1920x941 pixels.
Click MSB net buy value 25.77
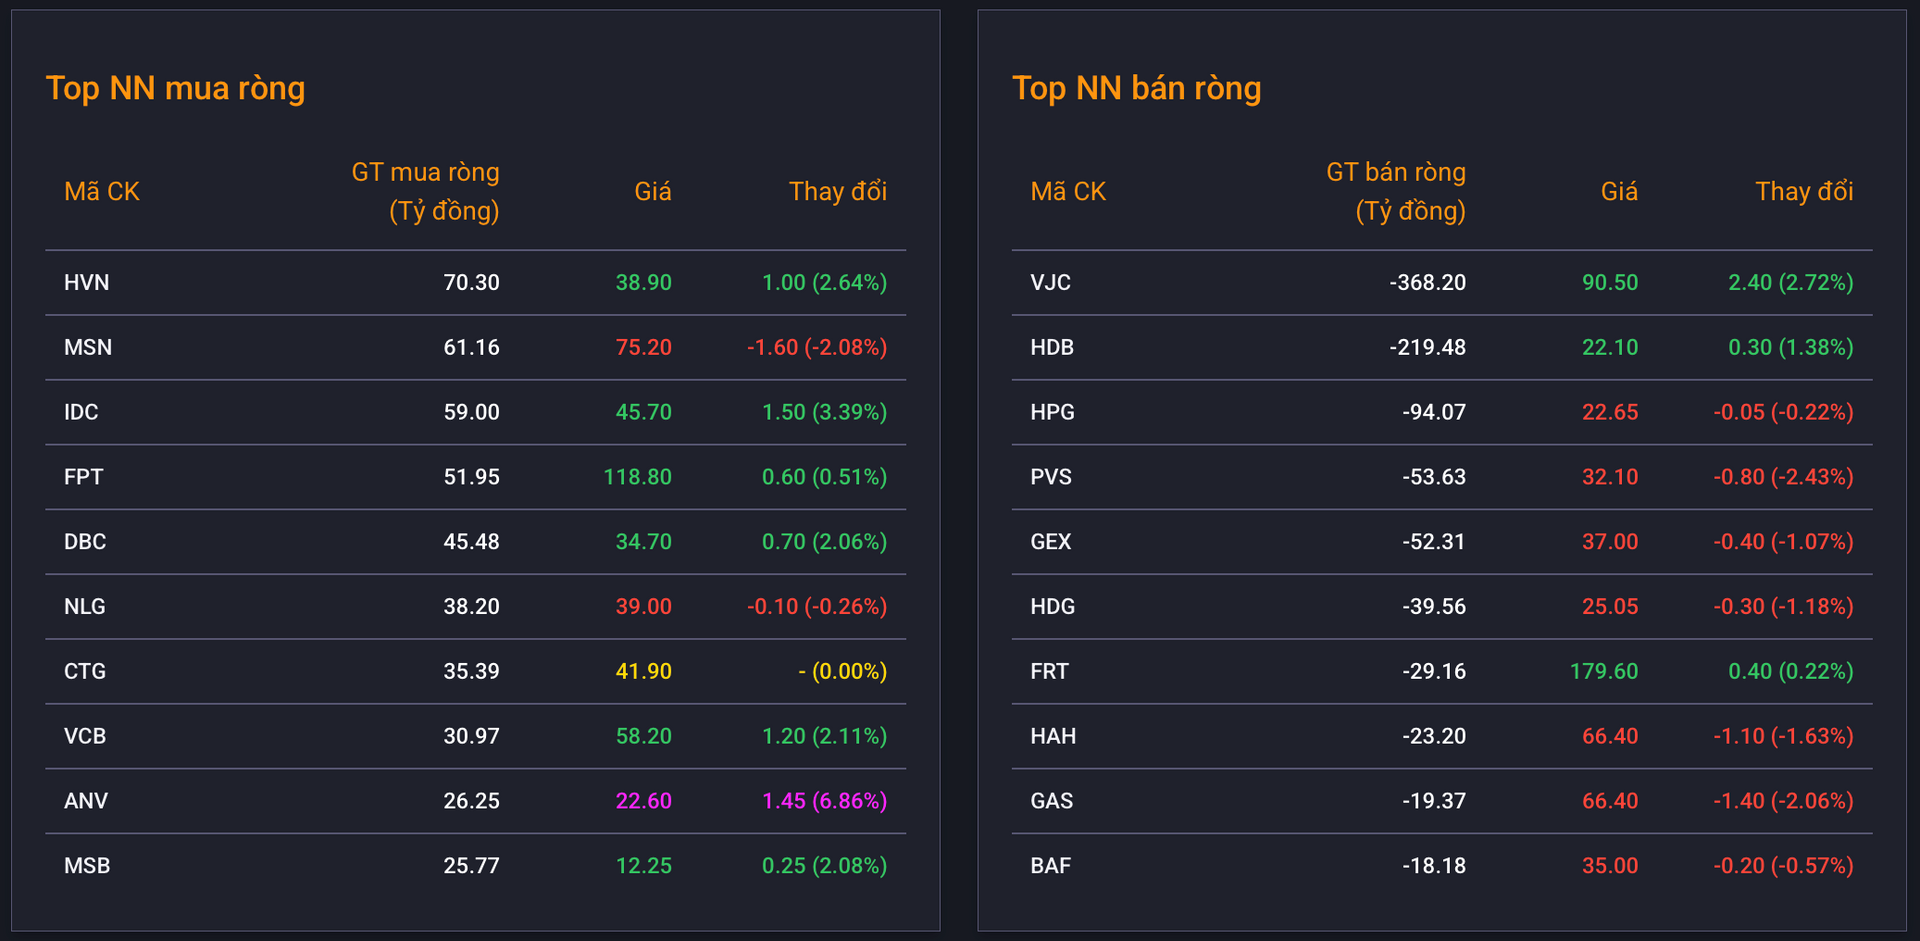[x=471, y=866]
